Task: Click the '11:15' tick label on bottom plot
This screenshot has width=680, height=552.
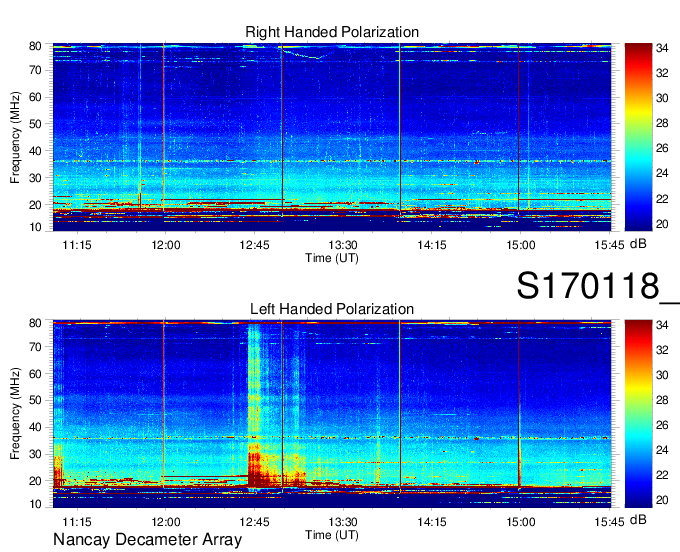Action: point(77,522)
